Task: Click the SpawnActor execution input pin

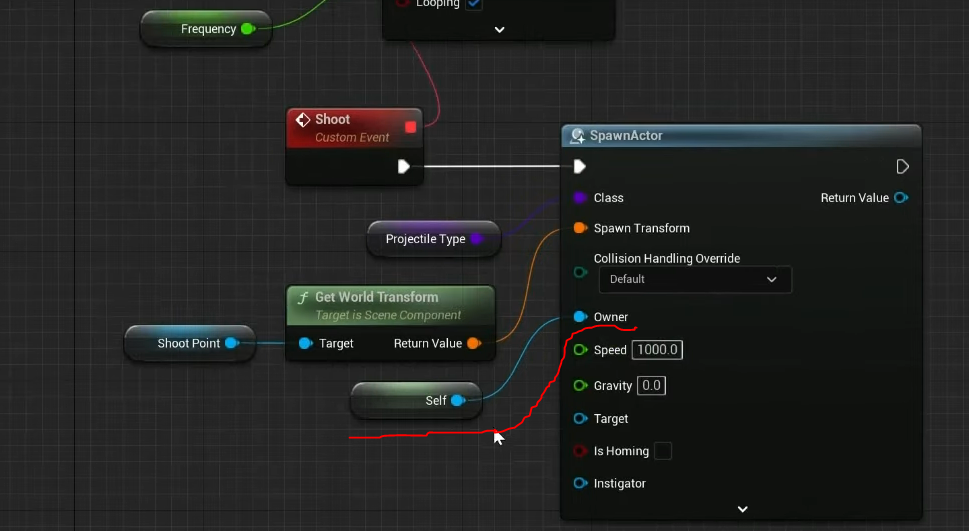Action: (x=580, y=167)
